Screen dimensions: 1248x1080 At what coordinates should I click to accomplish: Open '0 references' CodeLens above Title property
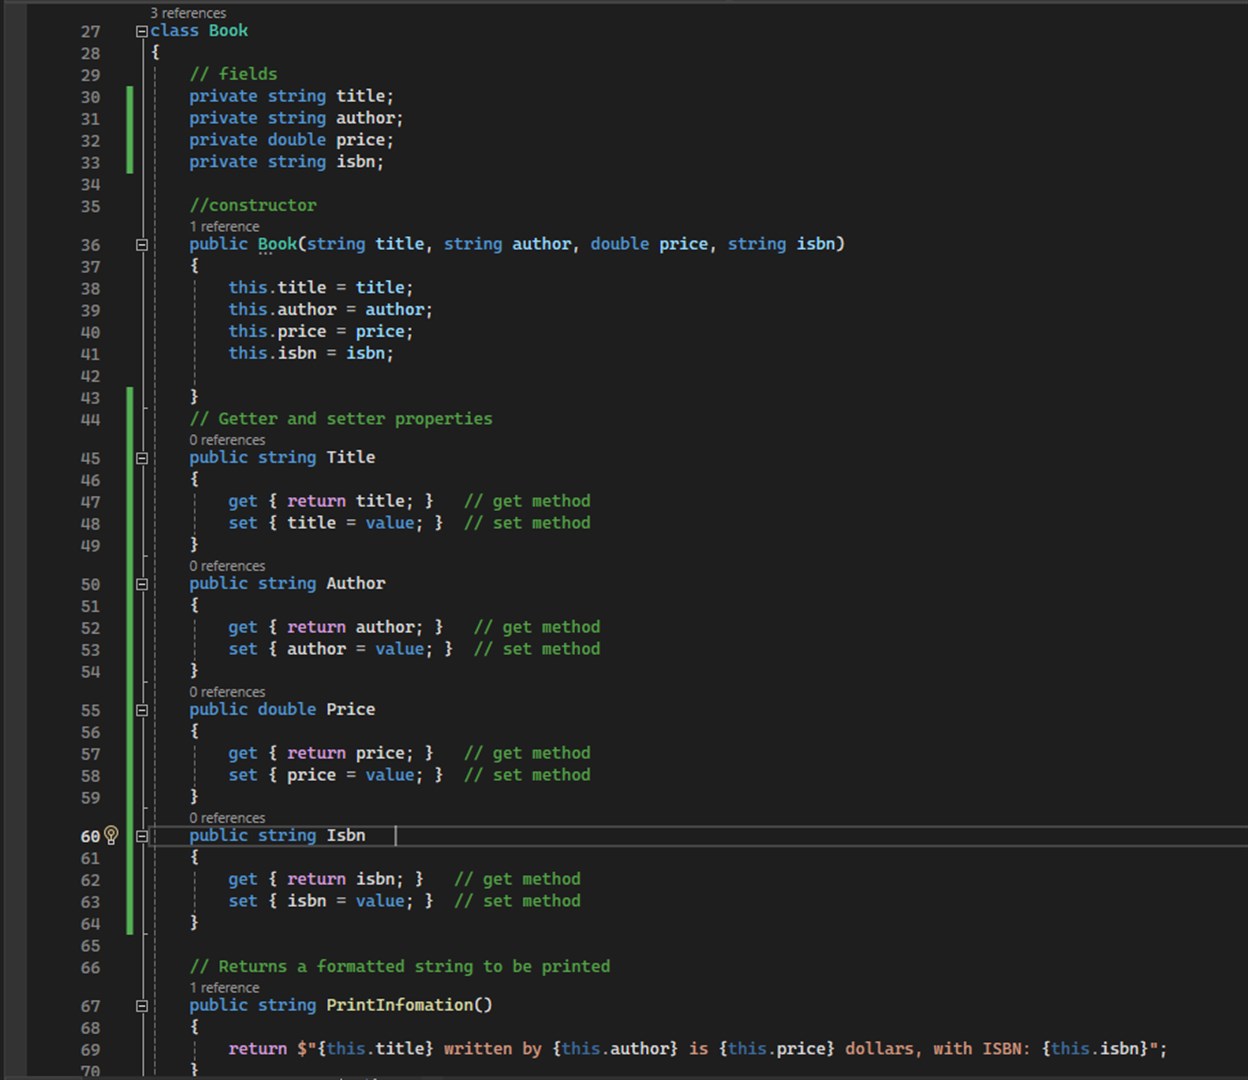click(x=227, y=440)
